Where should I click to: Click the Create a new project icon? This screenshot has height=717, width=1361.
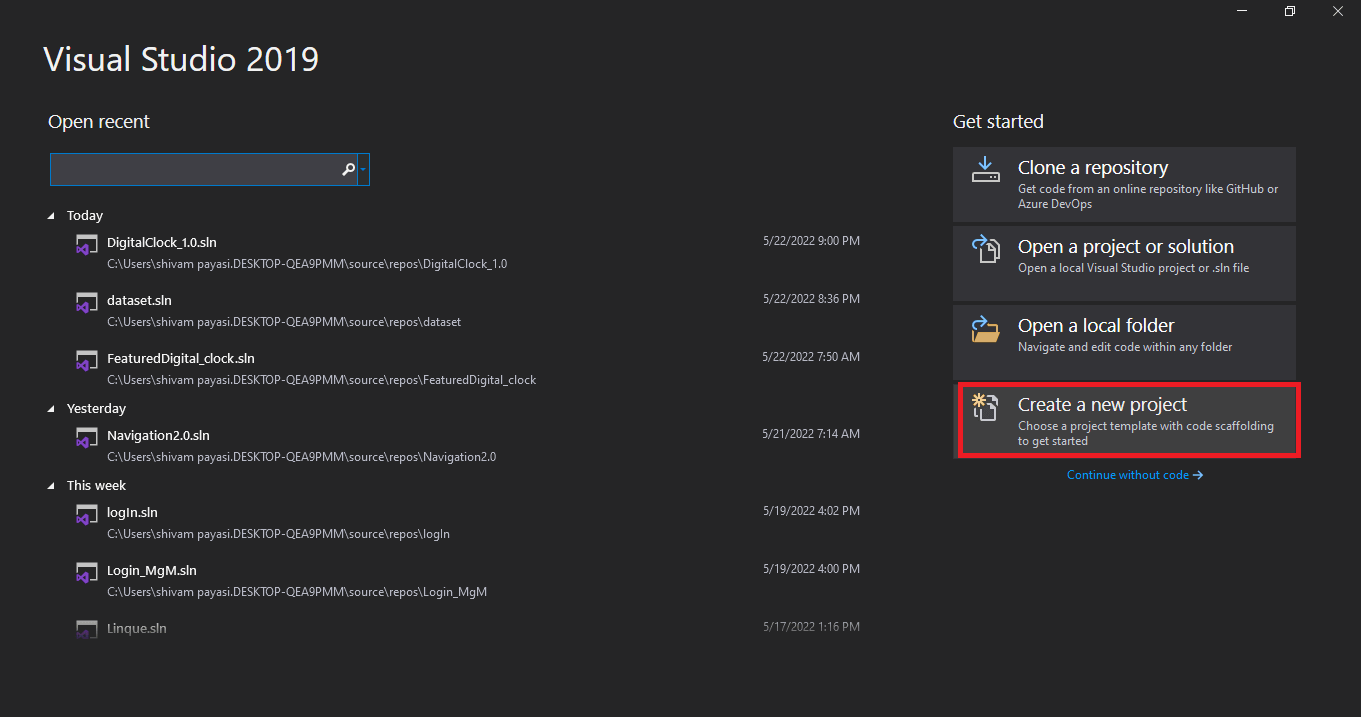(986, 407)
